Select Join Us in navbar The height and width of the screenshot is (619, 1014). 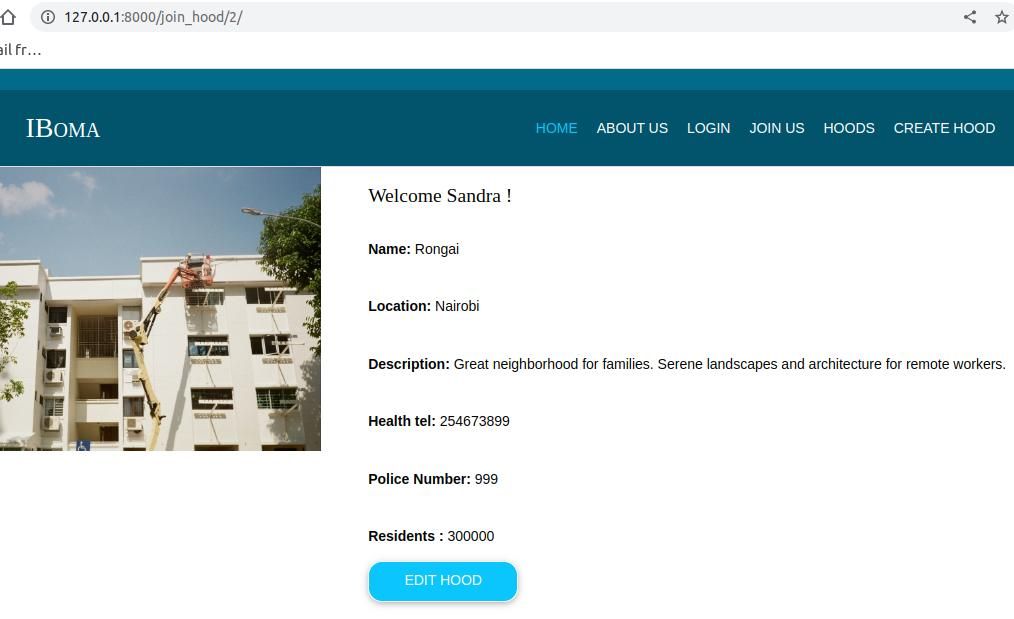[777, 128]
